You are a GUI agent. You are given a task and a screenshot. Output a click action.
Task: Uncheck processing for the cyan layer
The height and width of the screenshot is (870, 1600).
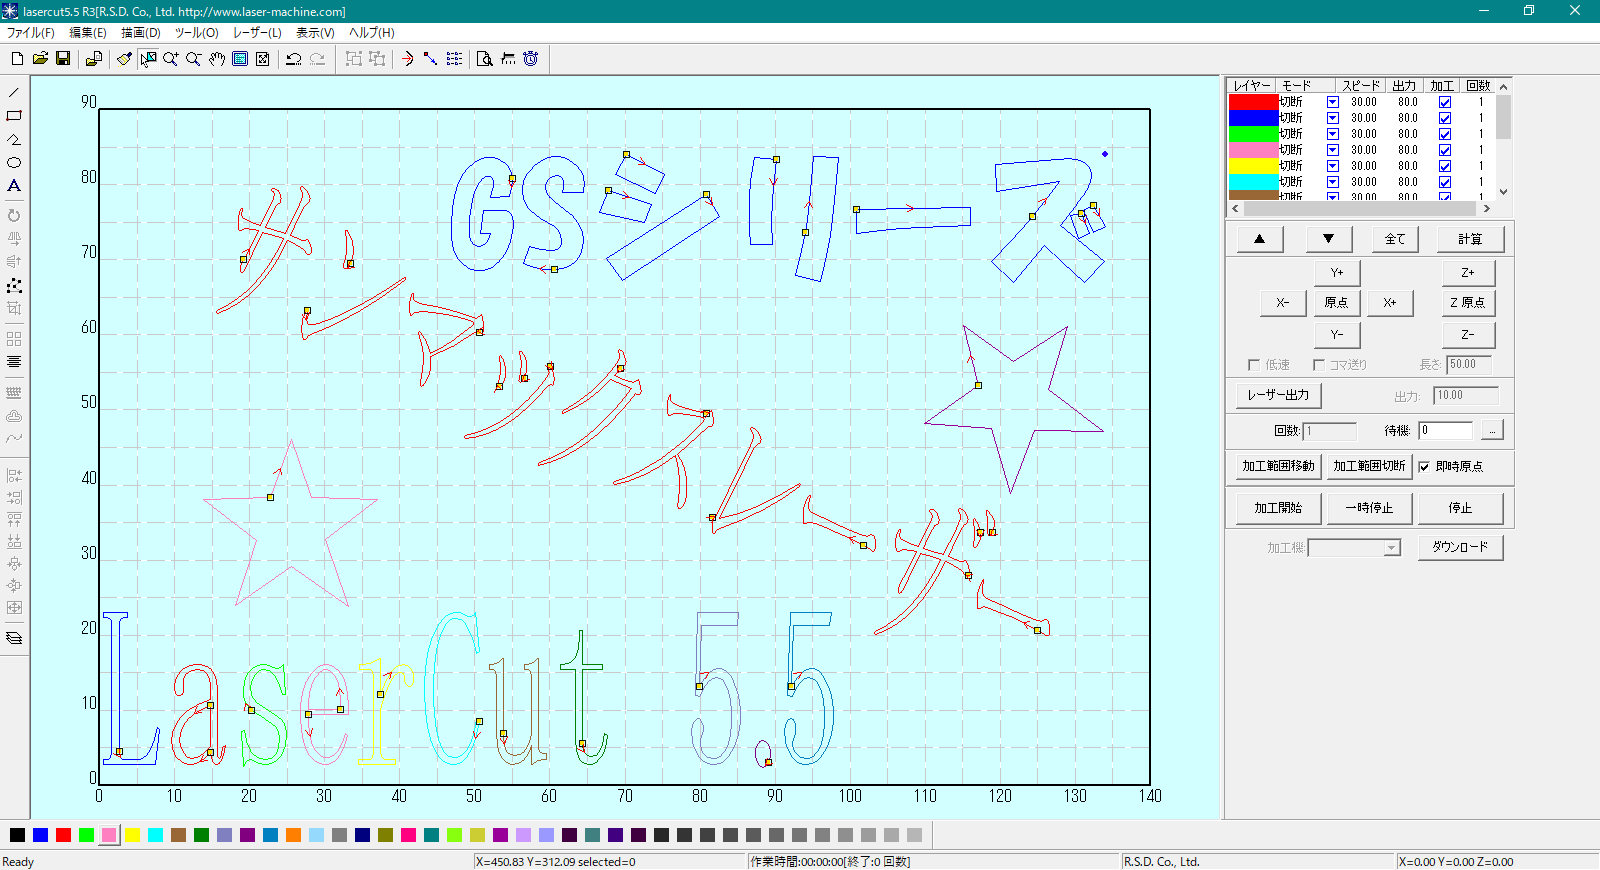click(x=1445, y=182)
